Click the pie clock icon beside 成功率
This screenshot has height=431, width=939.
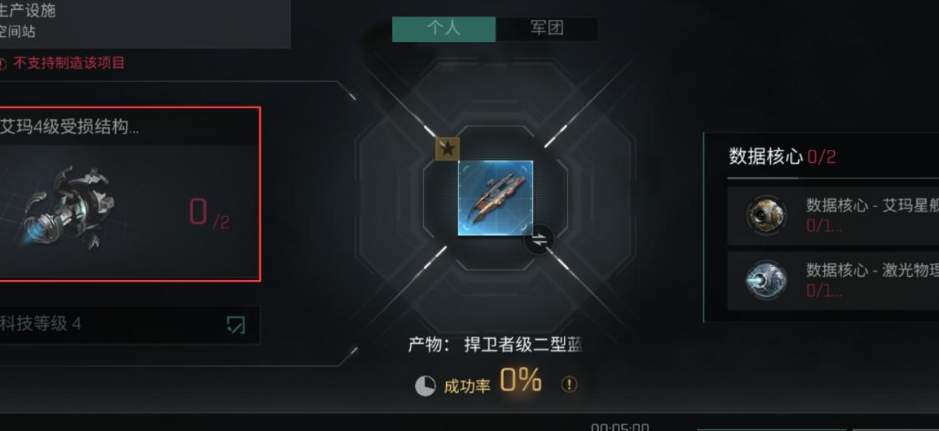coord(425,386)
